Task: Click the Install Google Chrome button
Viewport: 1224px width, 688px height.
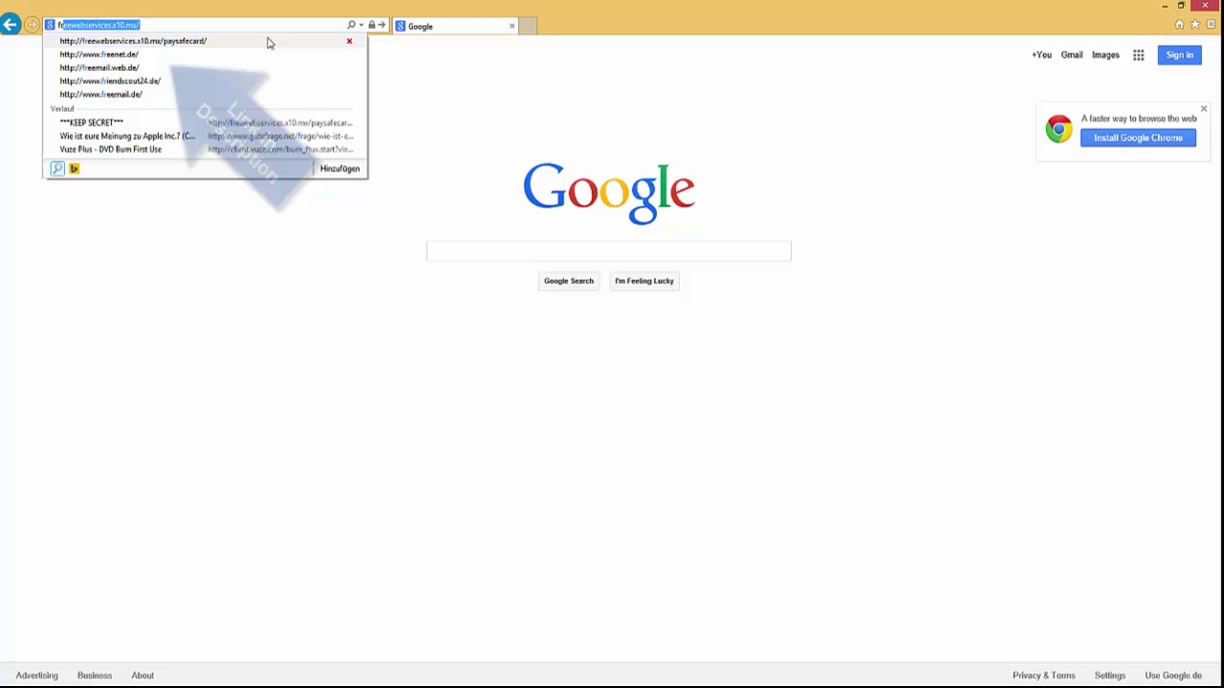Action: point(1138,138)
